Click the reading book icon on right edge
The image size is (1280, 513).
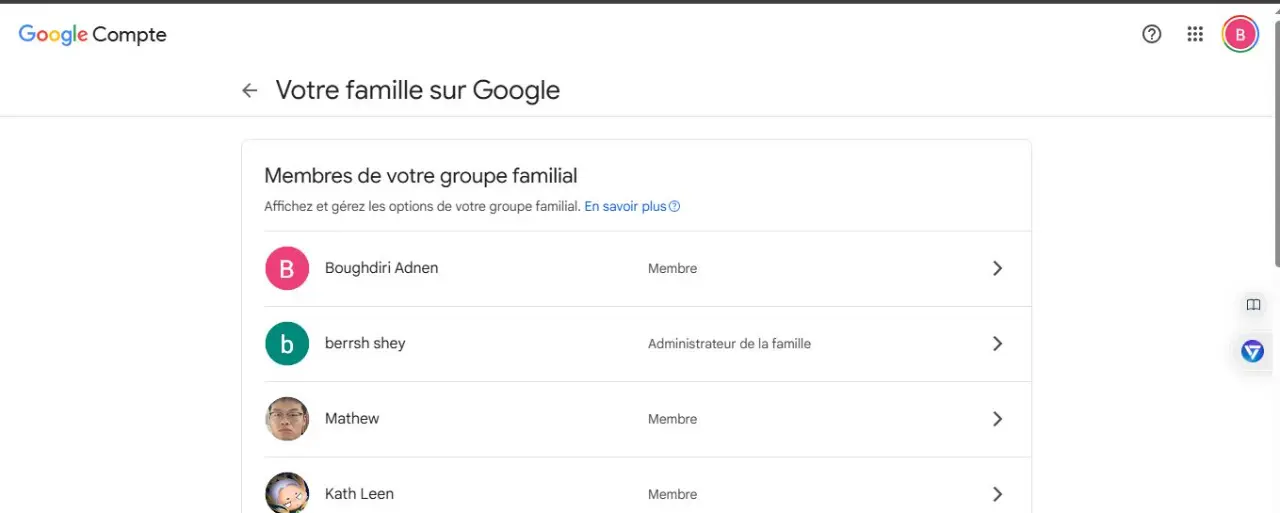(1253, 305)
